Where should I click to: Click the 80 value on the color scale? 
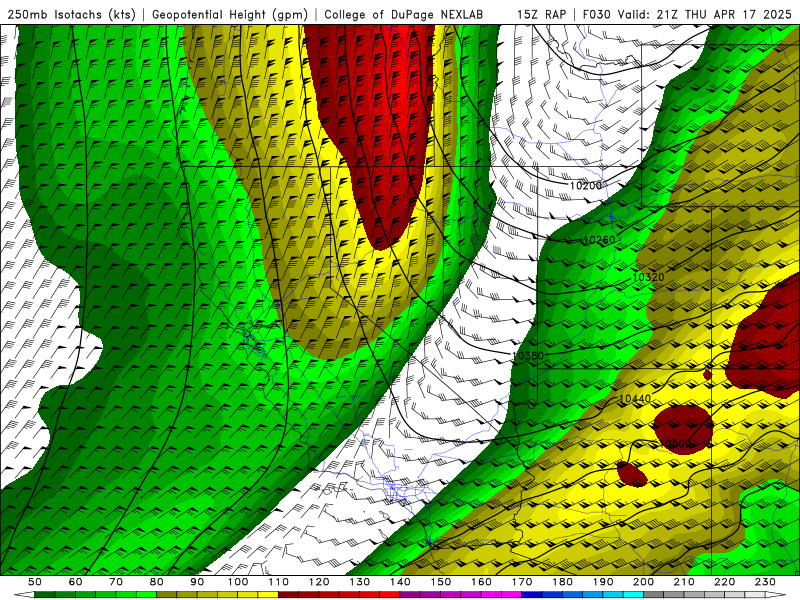(157, 582)
